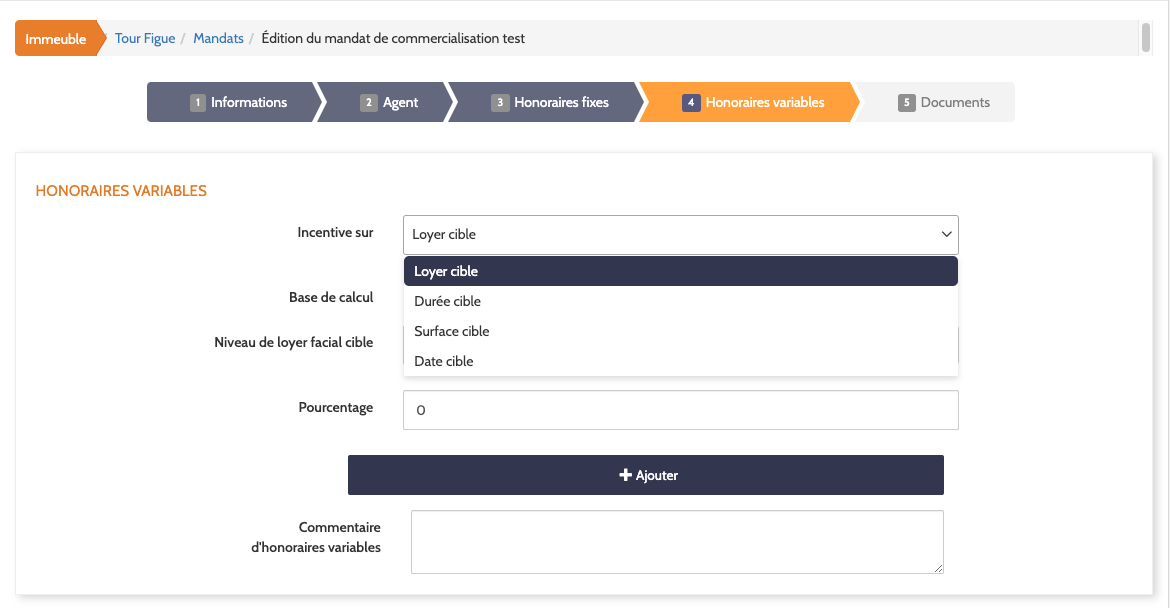This screenshot has height=608, width=1170.
Task: Click the Incentive sur dropdown chevron
Action: click(x=946, y=234)
